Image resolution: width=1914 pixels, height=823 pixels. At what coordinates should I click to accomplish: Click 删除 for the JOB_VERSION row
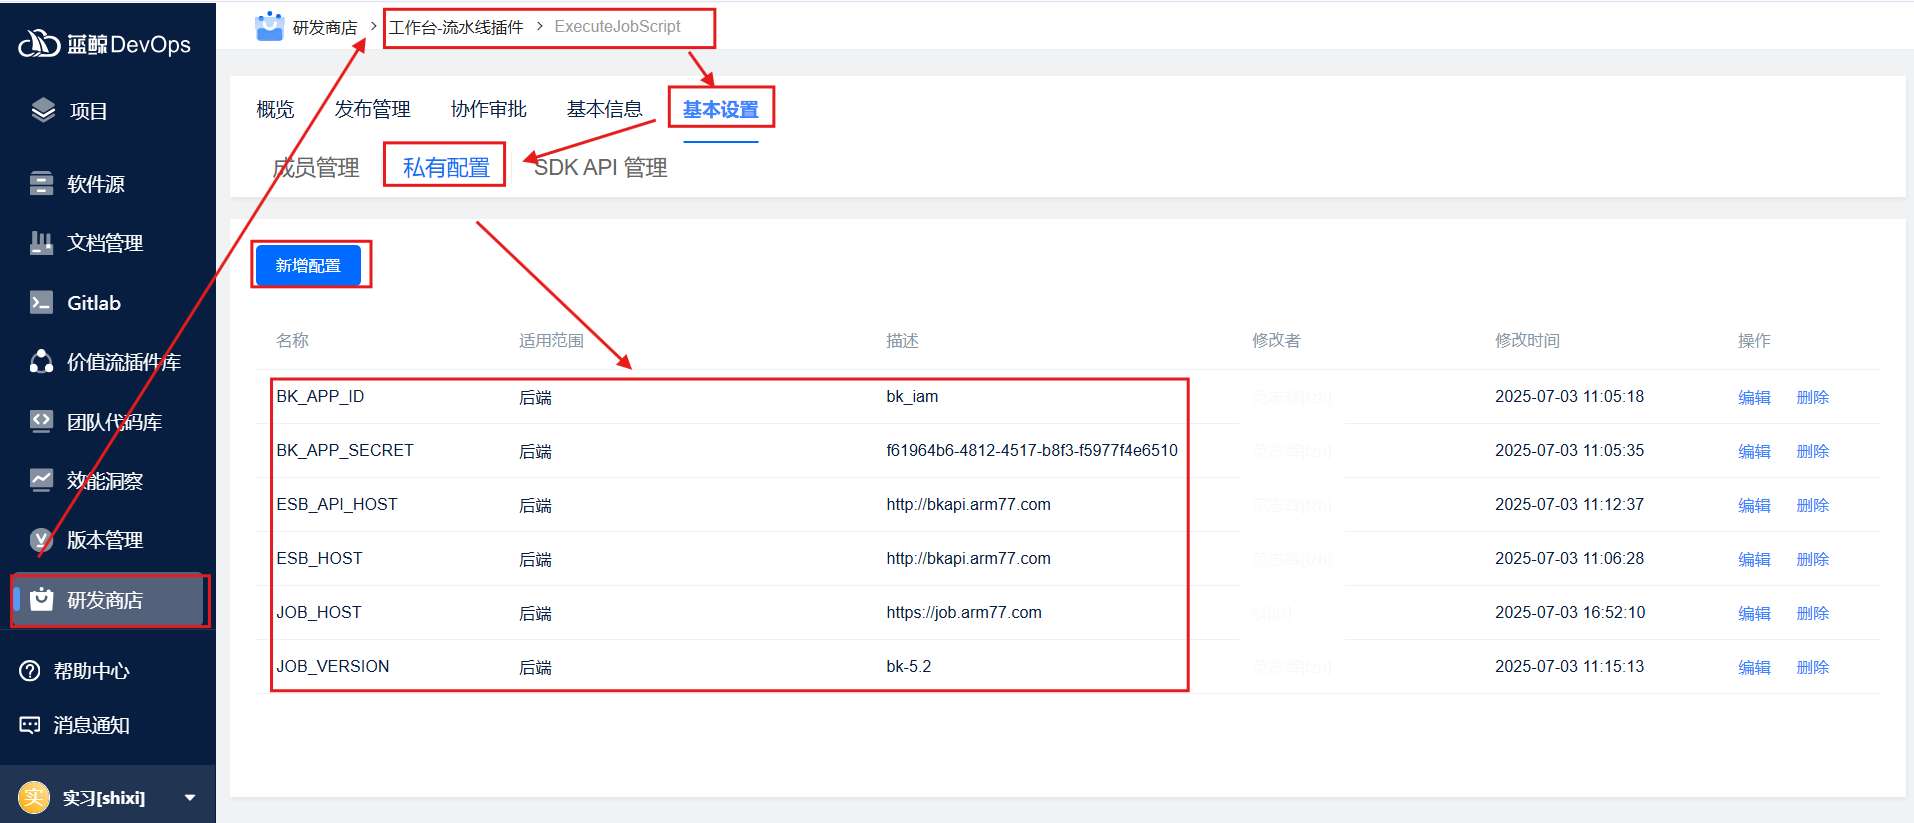[1812, 667]
